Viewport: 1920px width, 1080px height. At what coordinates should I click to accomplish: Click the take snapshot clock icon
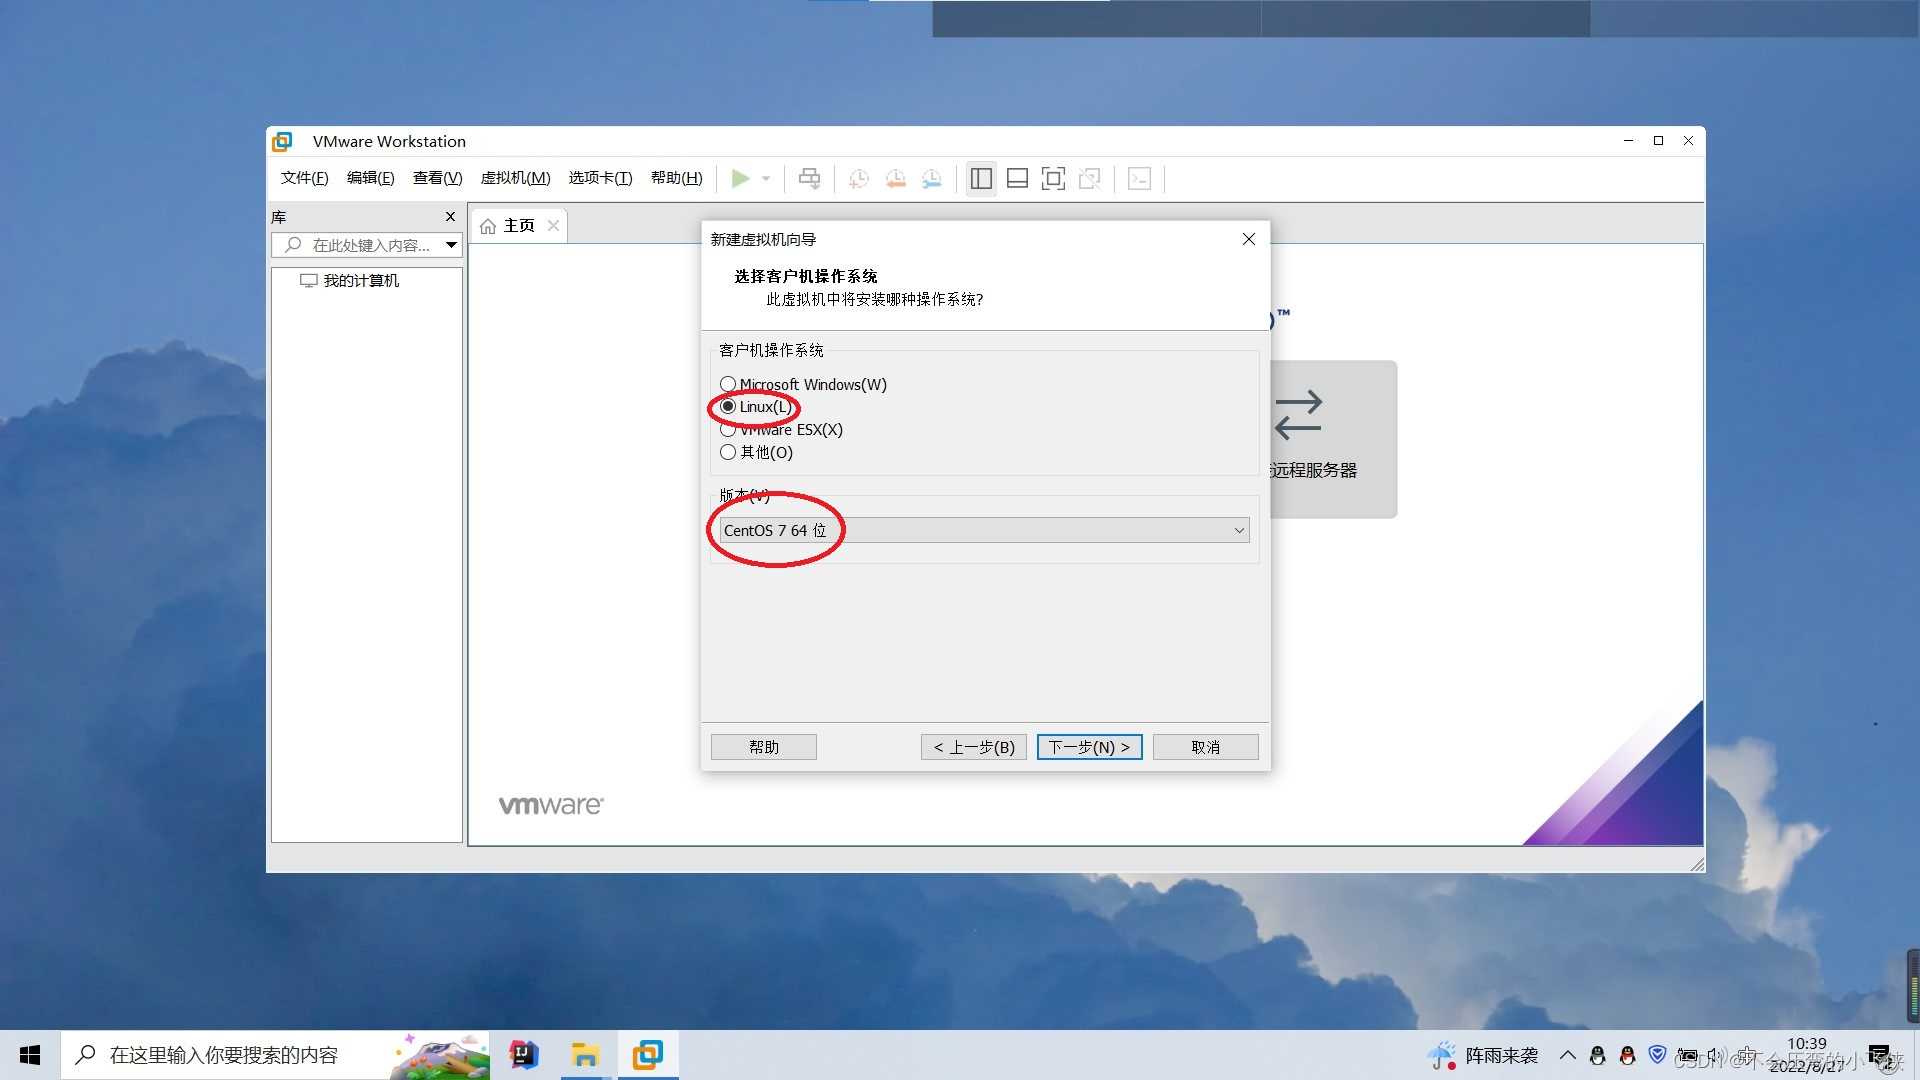(x=858, y=179)
